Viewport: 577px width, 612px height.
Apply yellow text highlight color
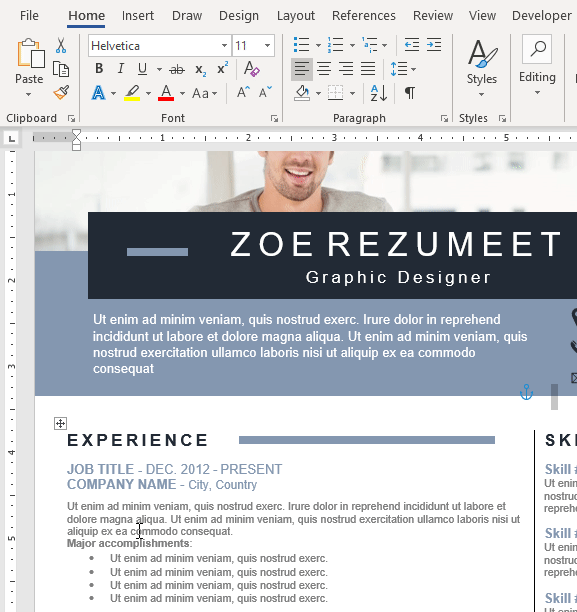132,93
